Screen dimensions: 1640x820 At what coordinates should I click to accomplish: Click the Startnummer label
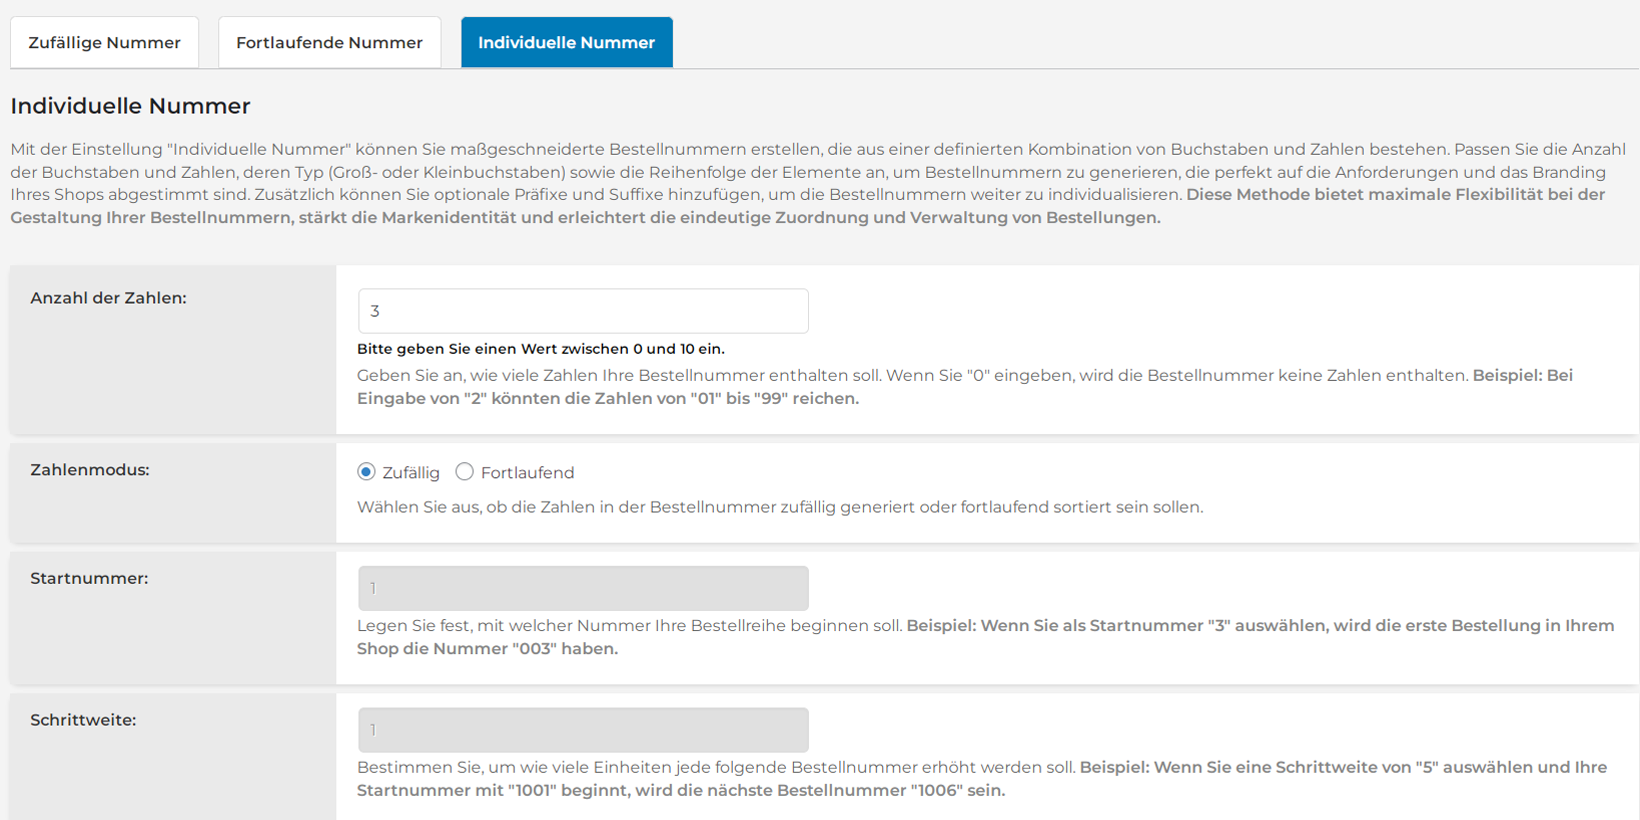[89, 578]
